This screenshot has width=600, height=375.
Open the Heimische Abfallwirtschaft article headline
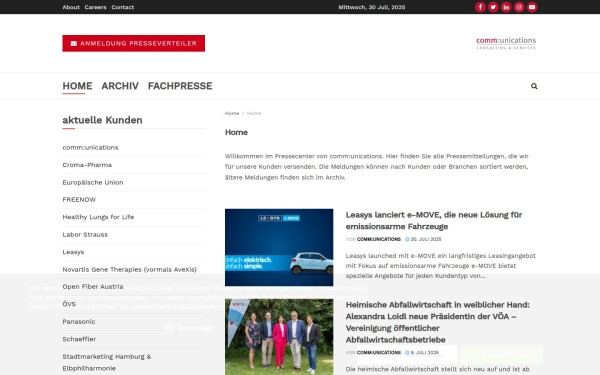point(437,322)
